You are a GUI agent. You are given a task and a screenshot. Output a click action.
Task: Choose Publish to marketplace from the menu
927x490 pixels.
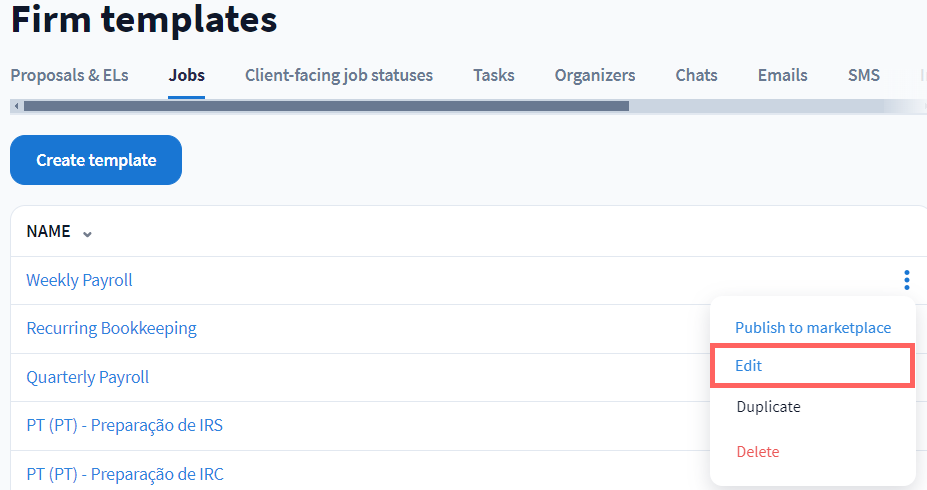coord(812,327)
